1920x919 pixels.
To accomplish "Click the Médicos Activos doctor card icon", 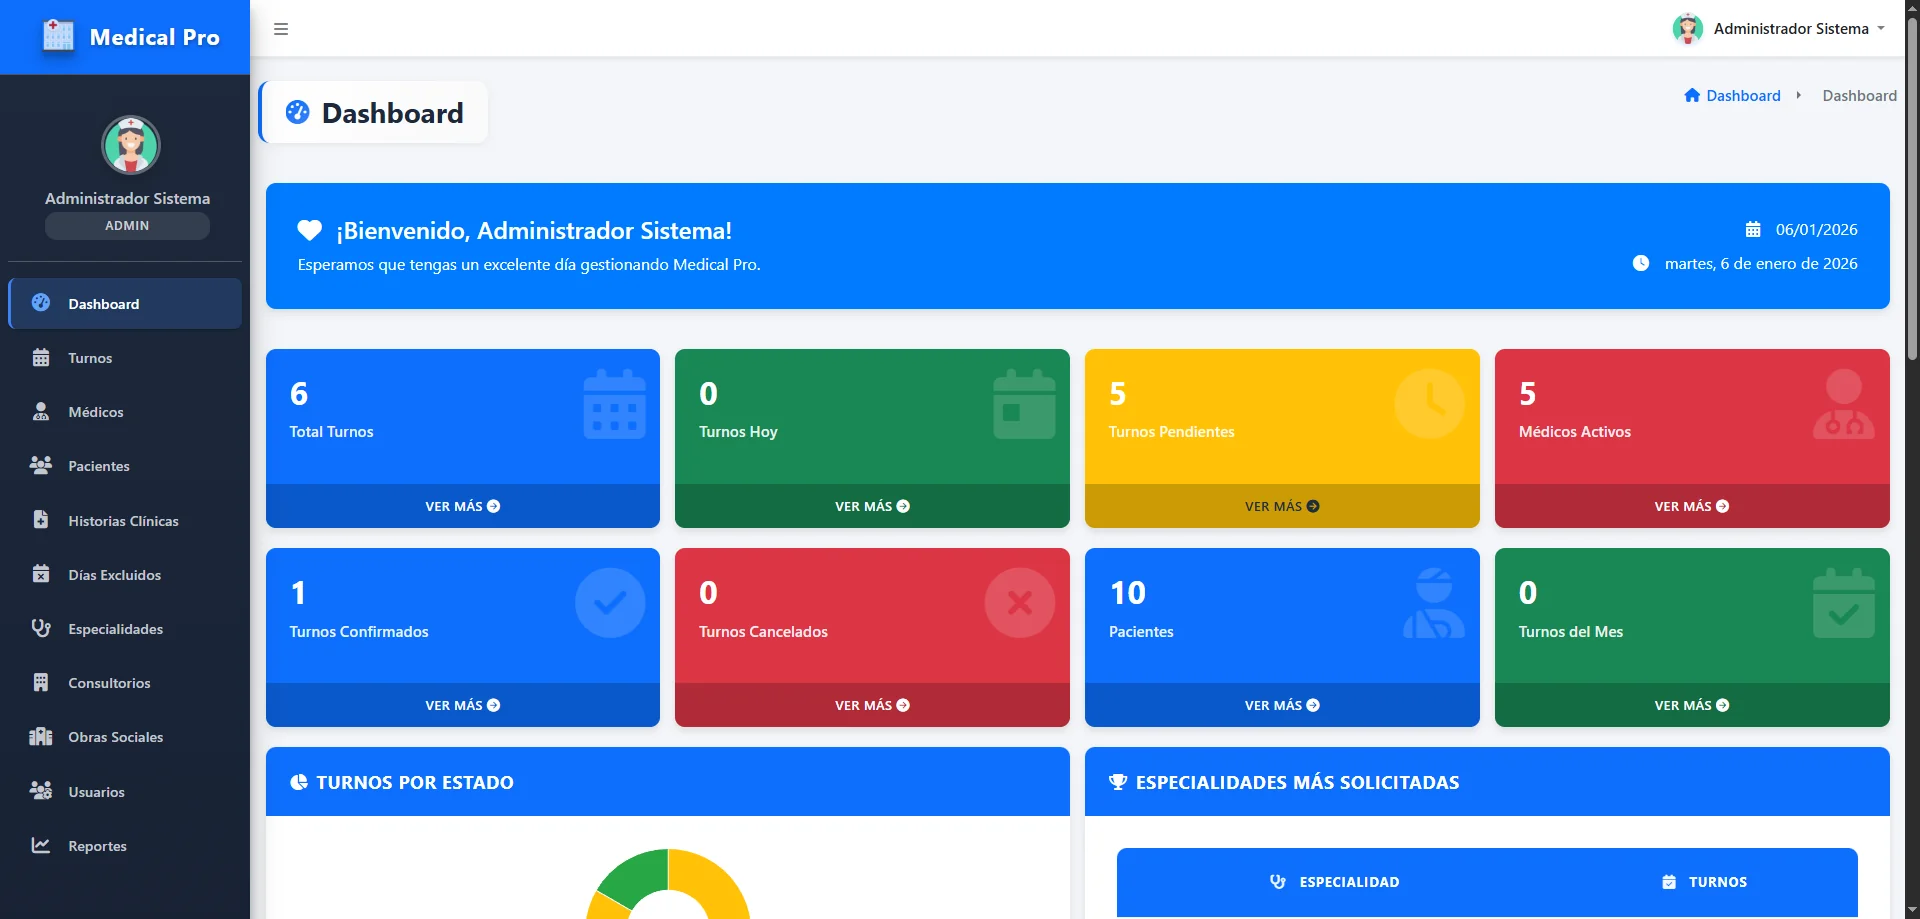I will point(1844,404).
